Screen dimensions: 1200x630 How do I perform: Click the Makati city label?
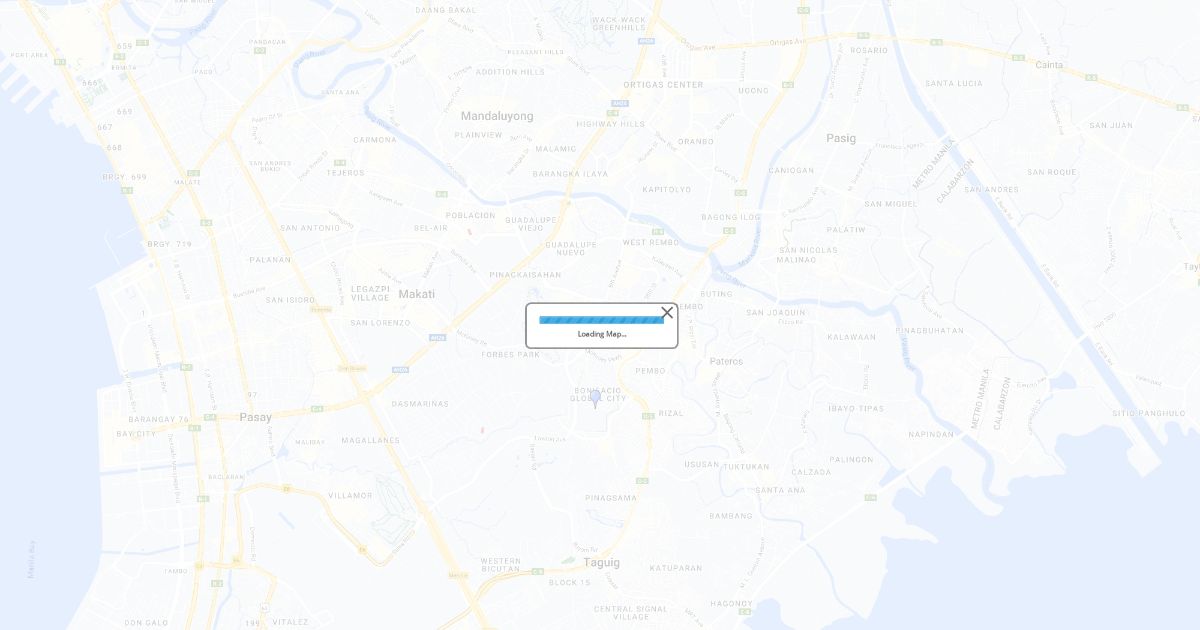click(x=416, y=294)
